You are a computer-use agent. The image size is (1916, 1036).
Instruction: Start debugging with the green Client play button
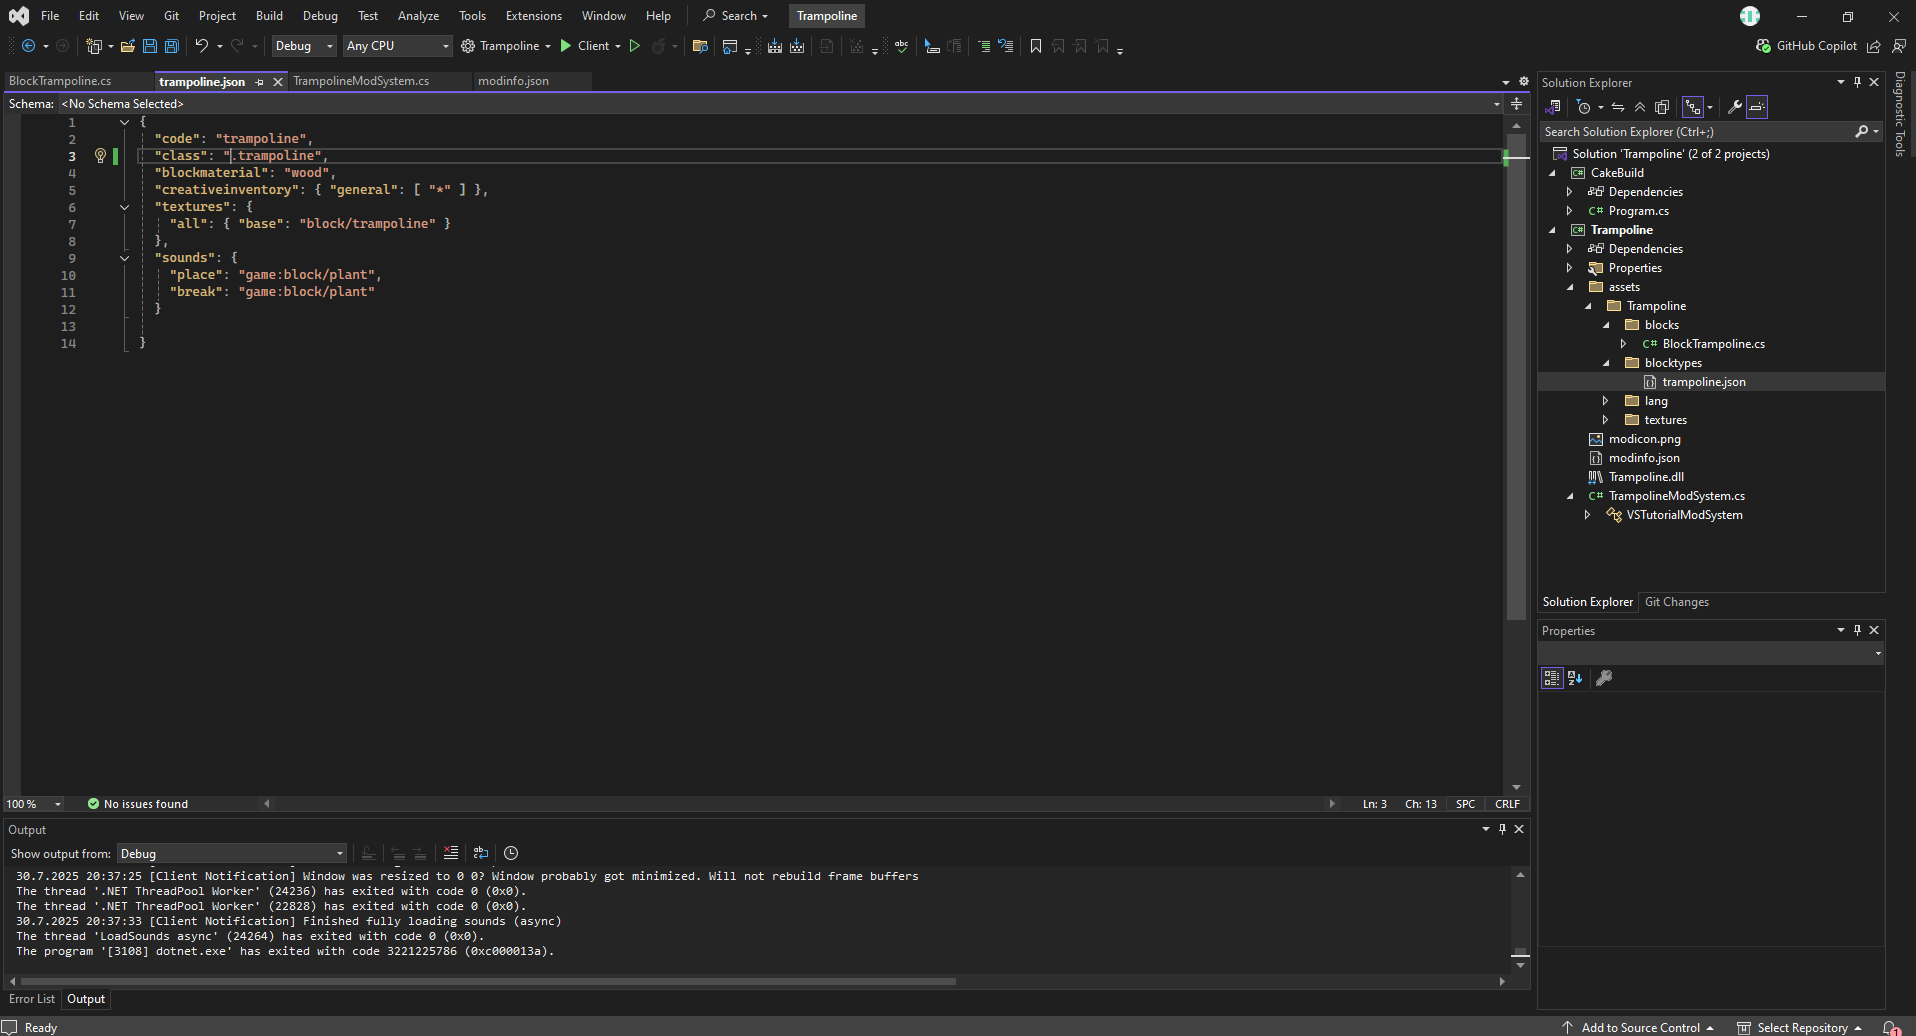pyautogui.click(x=566, y=46)
